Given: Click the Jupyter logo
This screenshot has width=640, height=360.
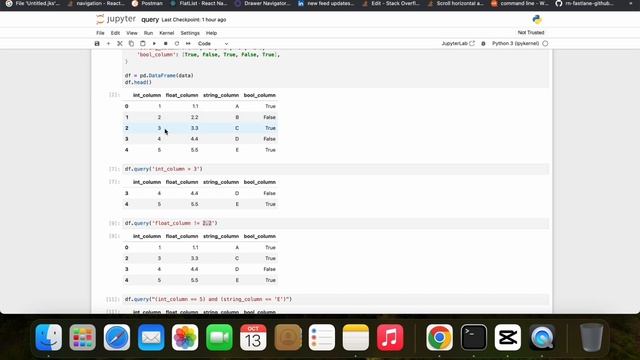Looking at the screenshot, I should point(116,19).
